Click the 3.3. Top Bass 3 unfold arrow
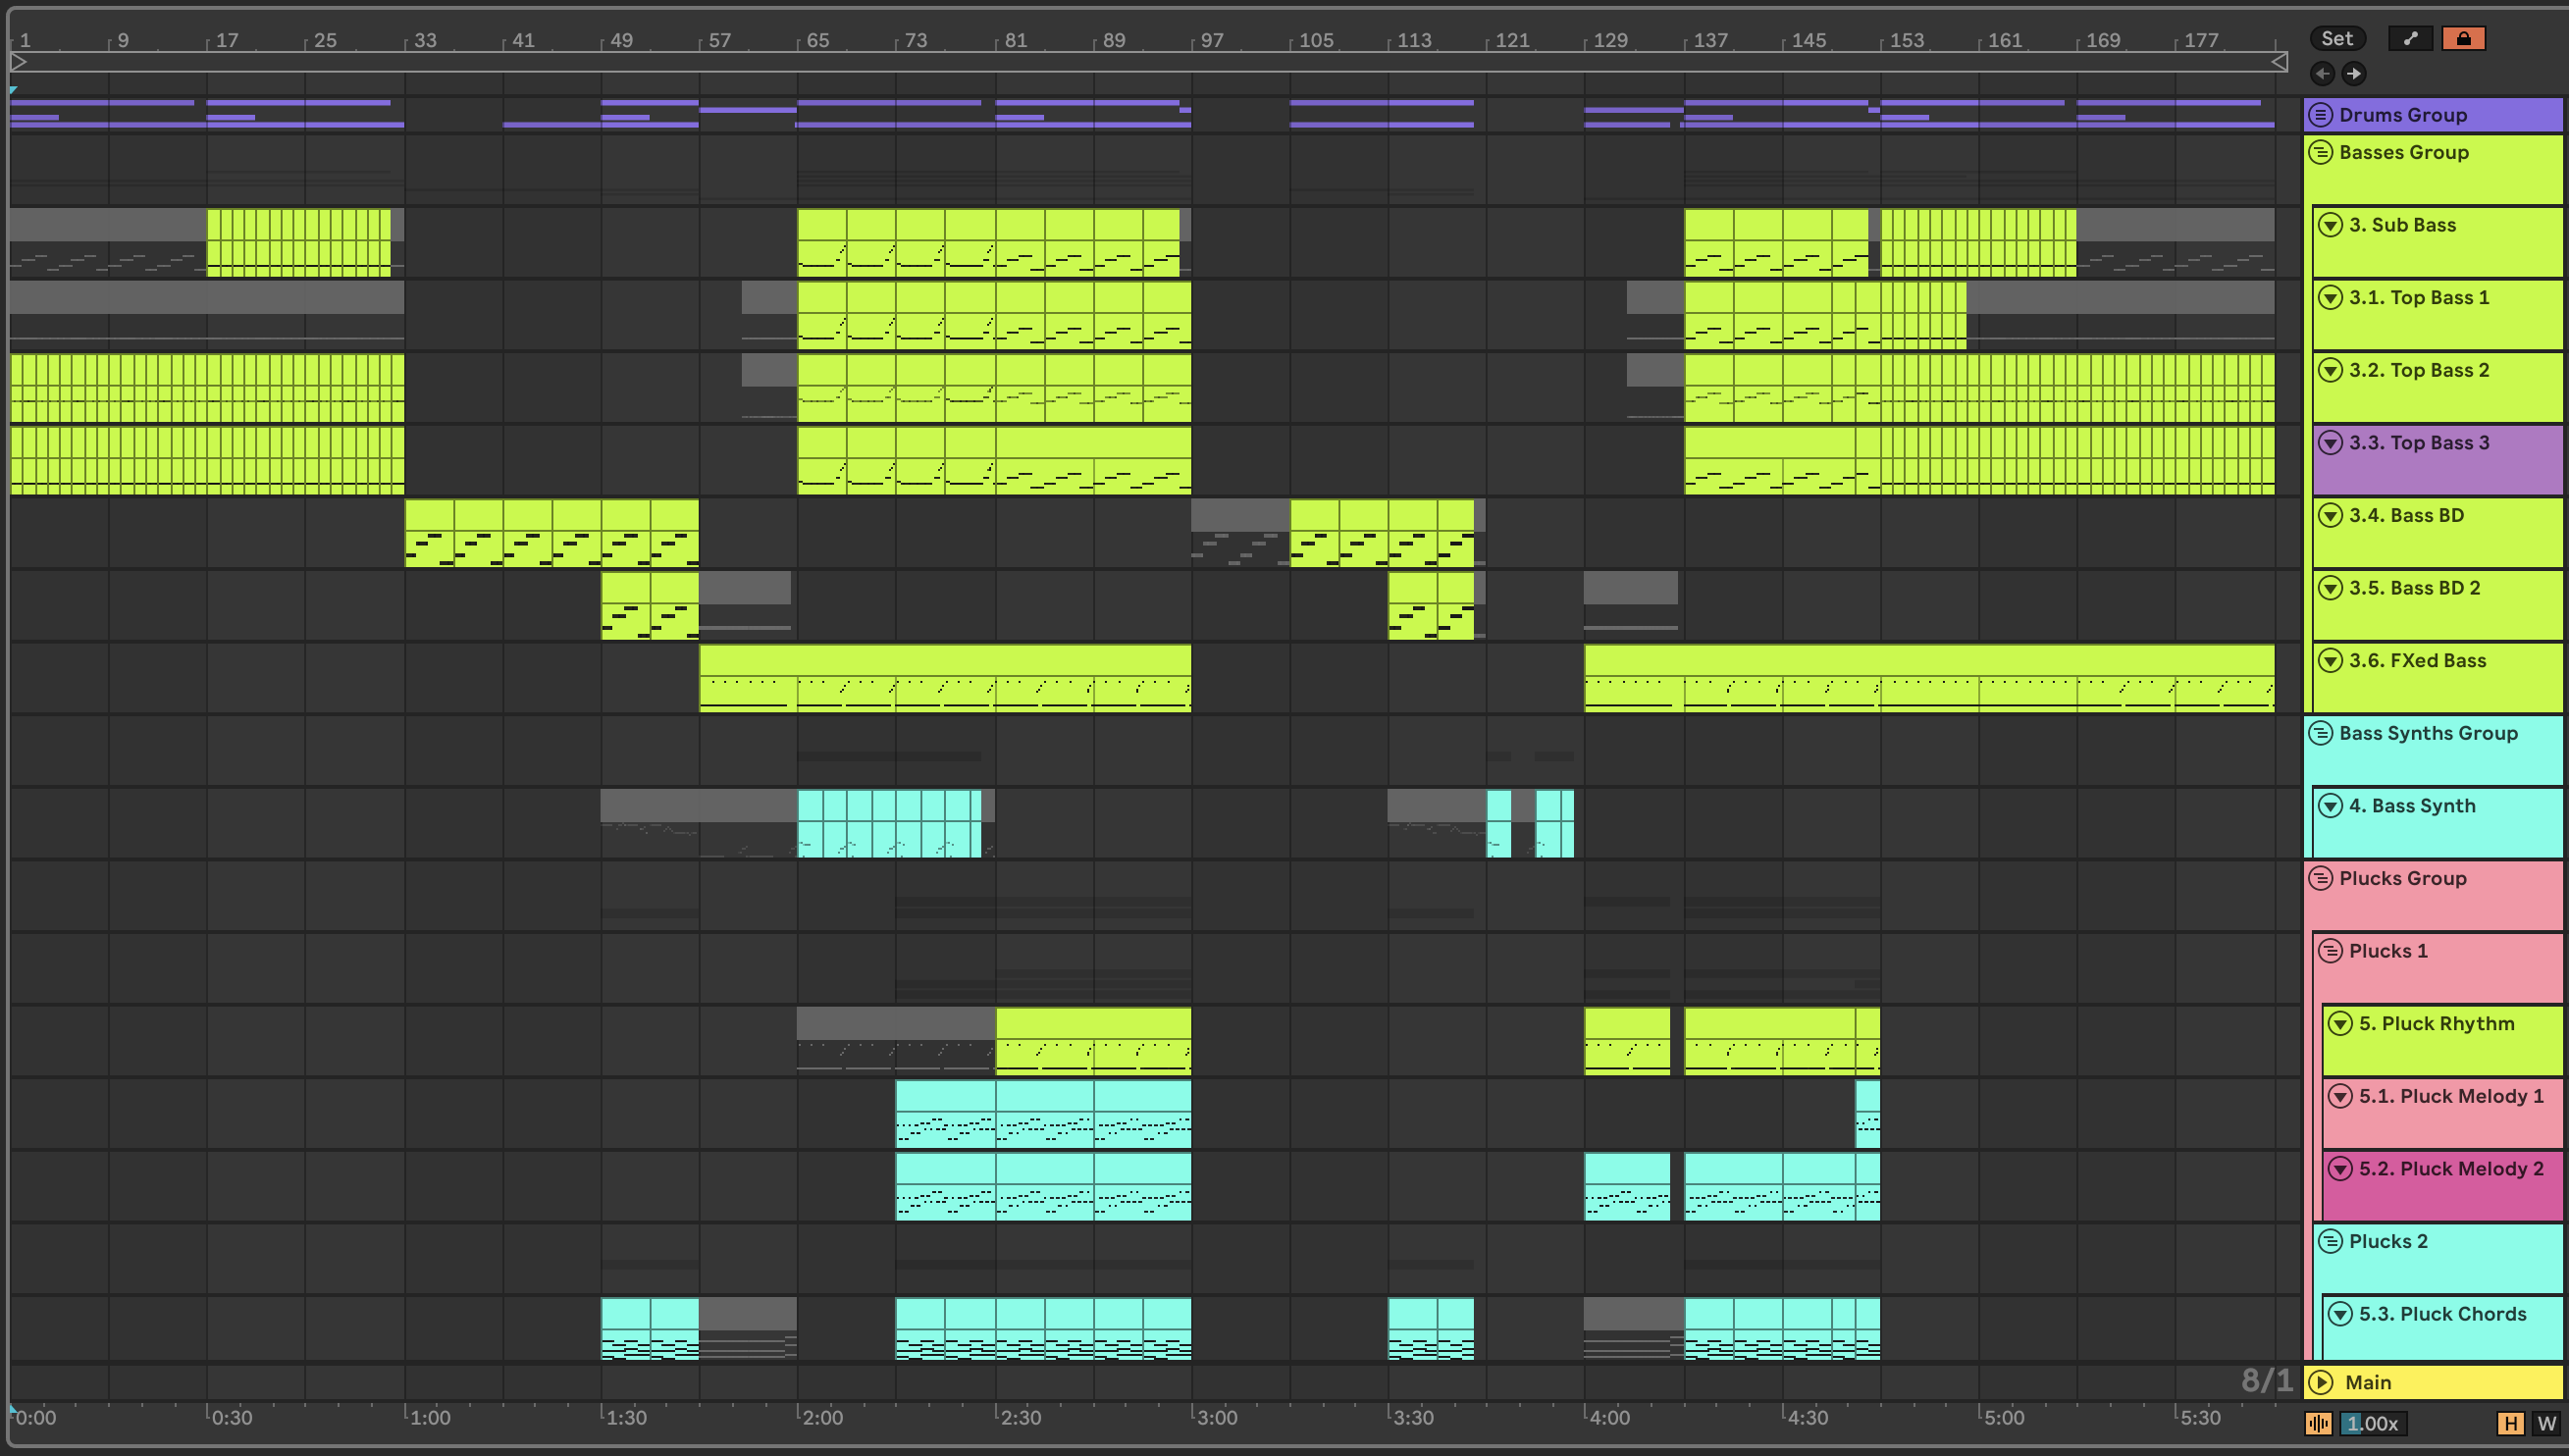The width and height of the screenshot is (2569, 1456). point(2330,443)
